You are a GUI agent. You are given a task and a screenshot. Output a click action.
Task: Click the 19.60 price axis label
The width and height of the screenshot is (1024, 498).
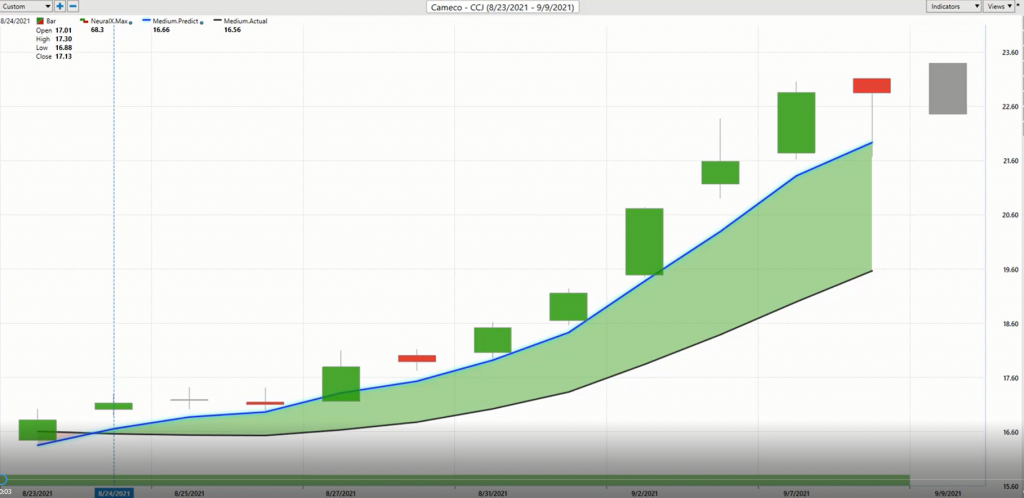pyautogui.click(x=1008, y=270)
